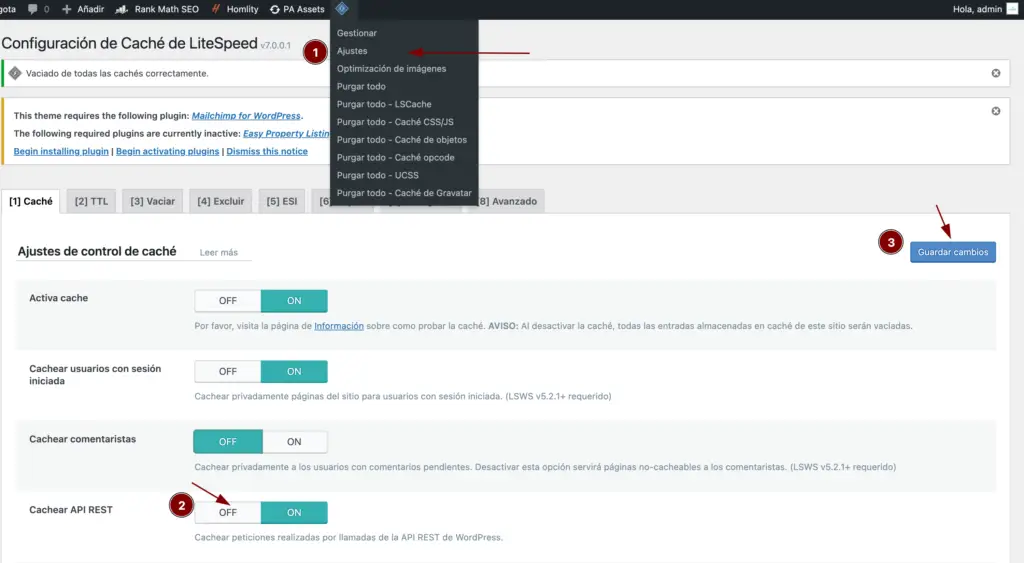Set Cachear comentaristas to OFF

(227, 442)
